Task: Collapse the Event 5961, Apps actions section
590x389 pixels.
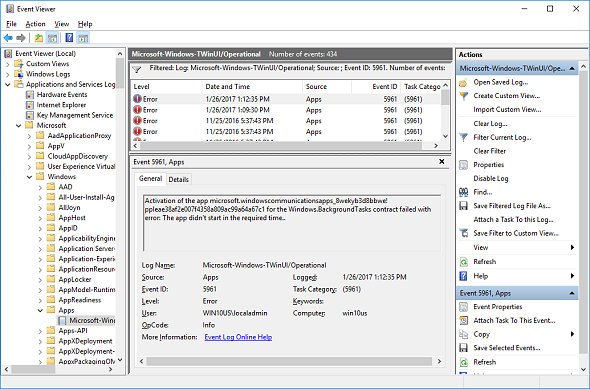Action: (572, 293)
